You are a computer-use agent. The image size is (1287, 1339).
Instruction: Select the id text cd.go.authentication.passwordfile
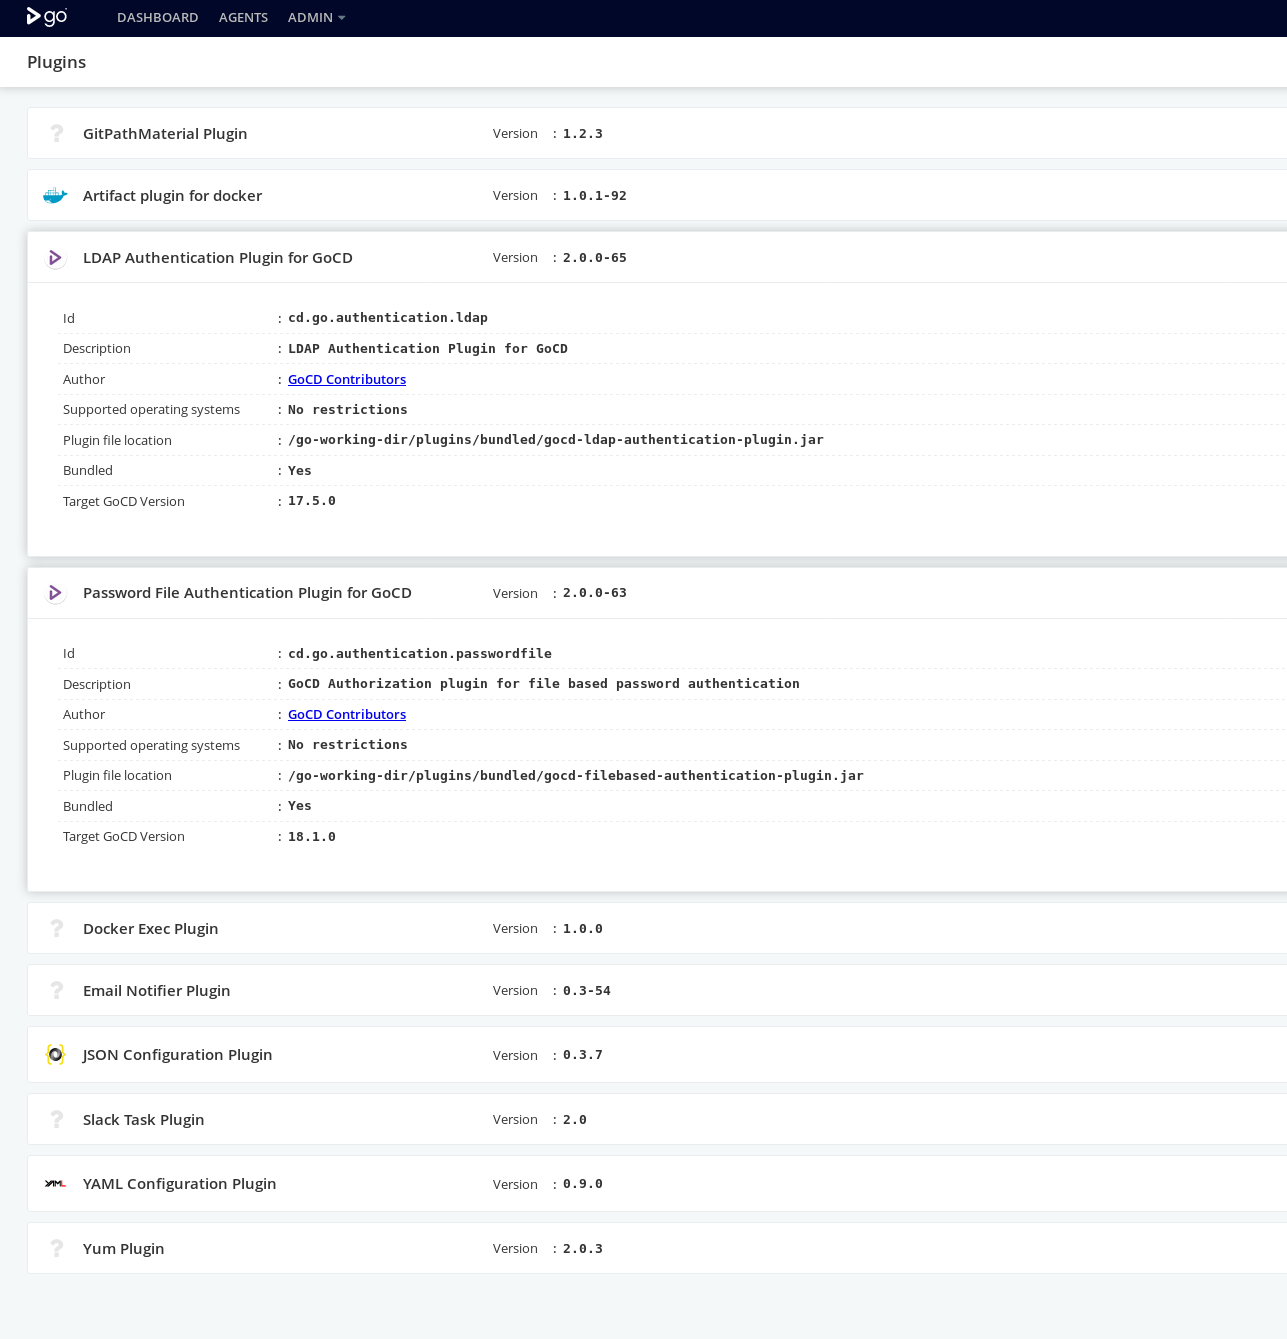420,653
